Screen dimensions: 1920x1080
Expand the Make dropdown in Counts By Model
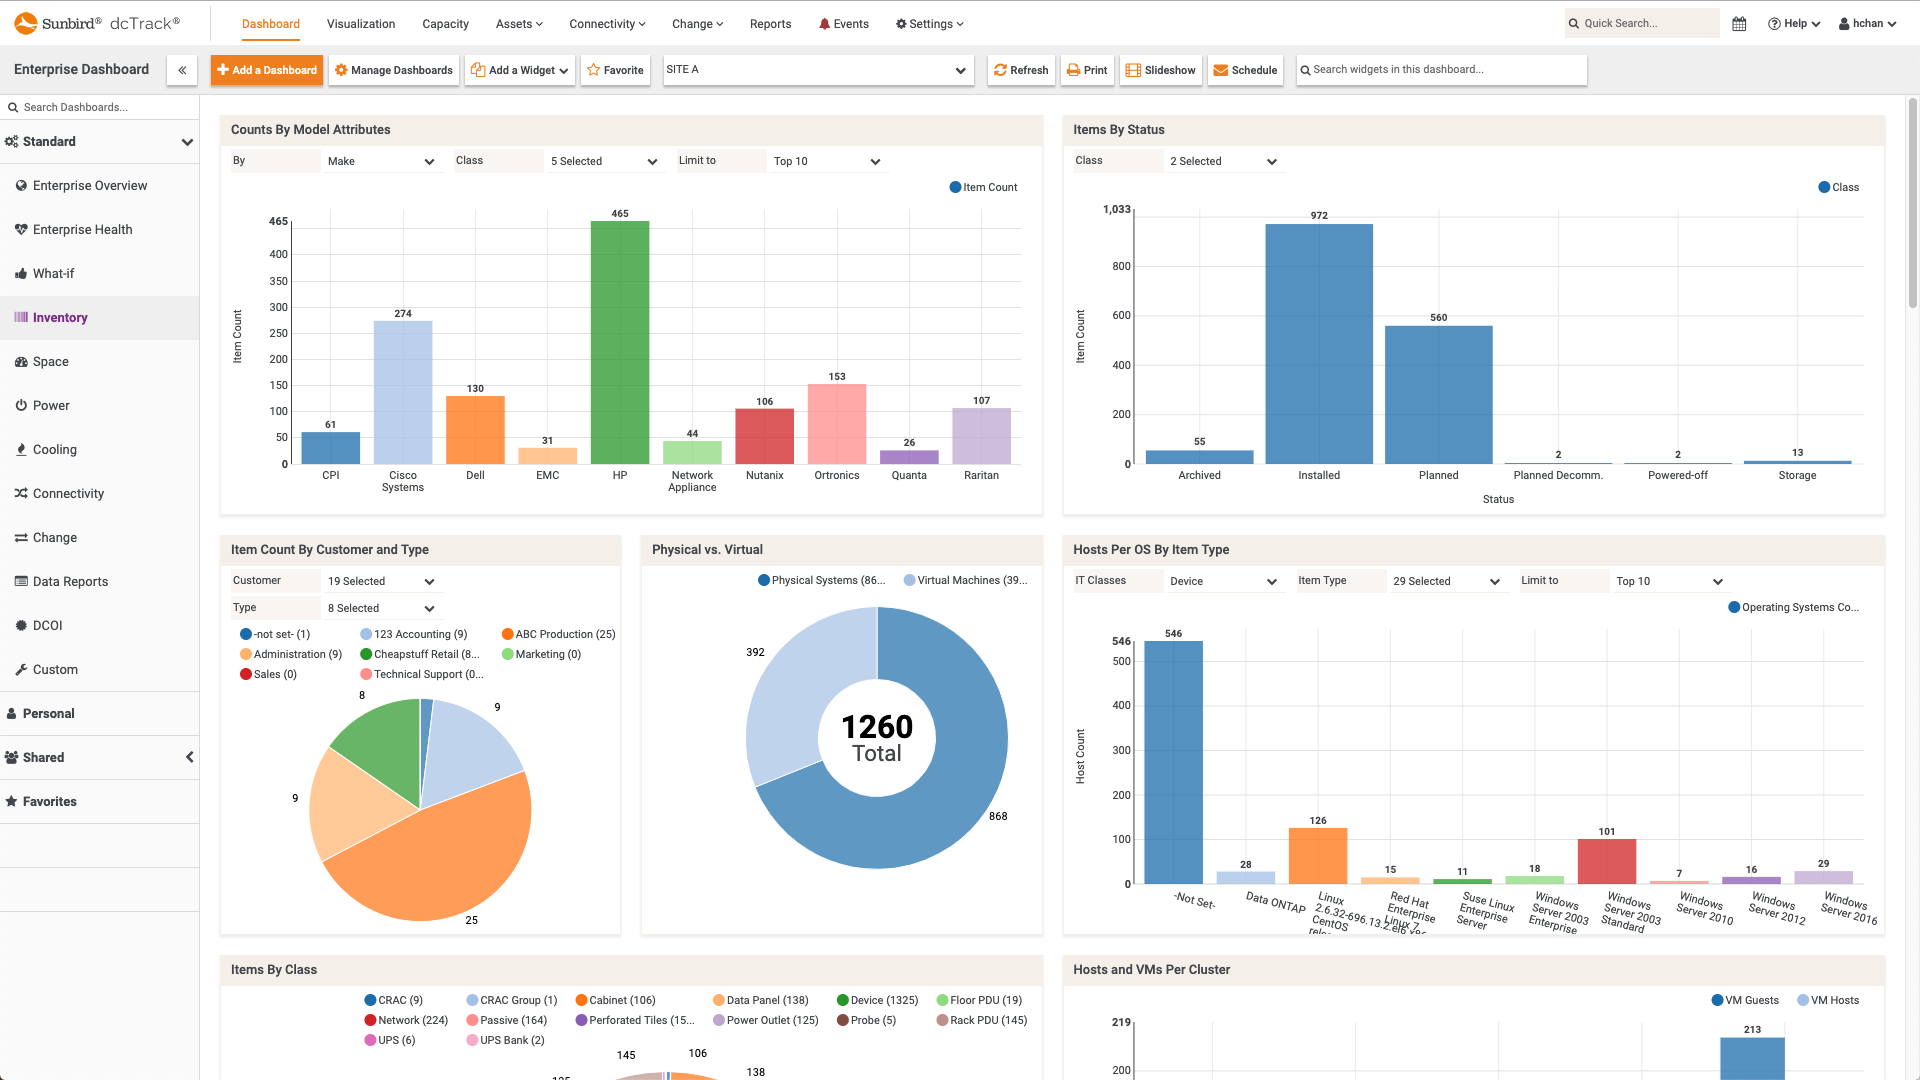pos(427,161)
